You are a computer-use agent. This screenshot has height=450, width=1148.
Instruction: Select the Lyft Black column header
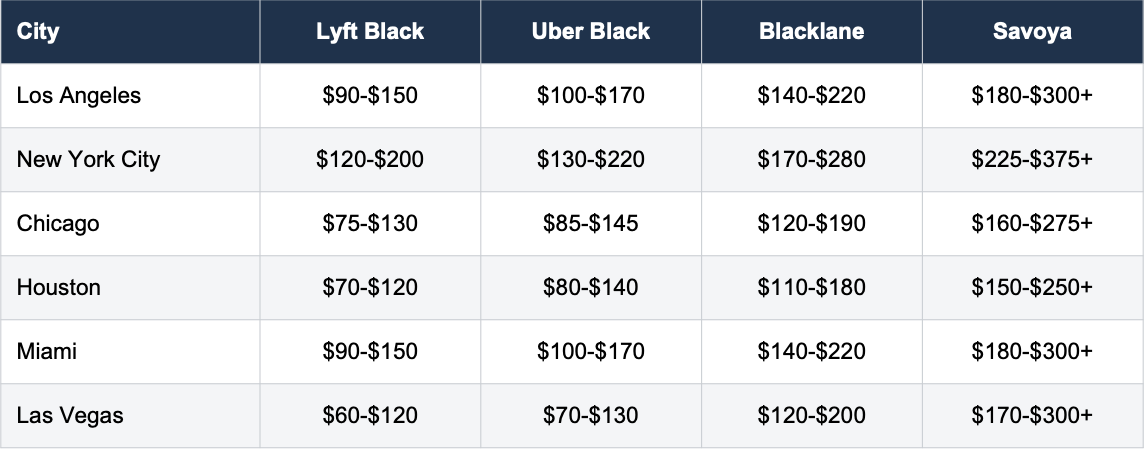370,31
